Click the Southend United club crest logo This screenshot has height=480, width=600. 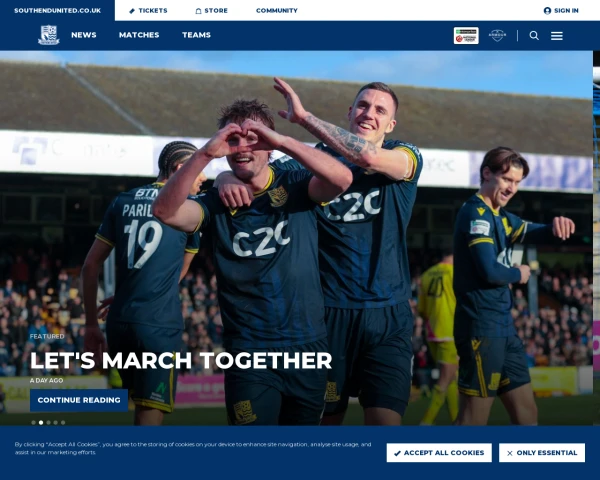[49, 35]
